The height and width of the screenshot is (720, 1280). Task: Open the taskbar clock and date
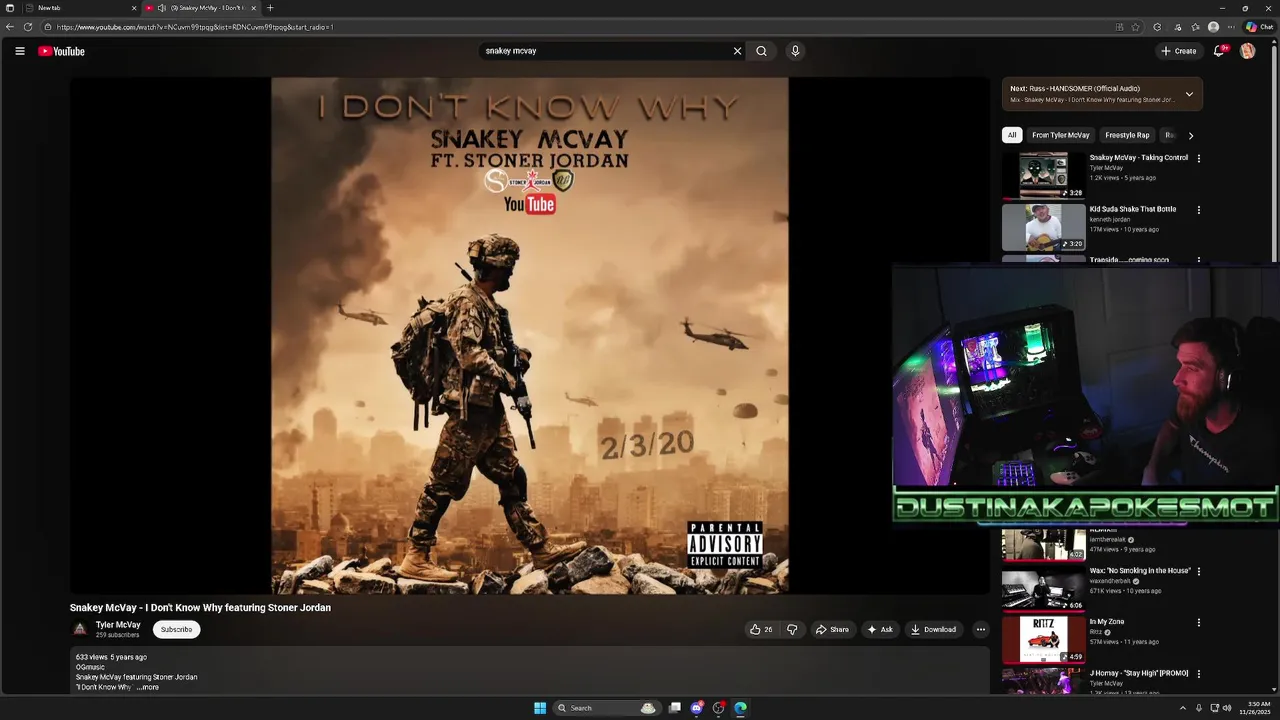1254,708
